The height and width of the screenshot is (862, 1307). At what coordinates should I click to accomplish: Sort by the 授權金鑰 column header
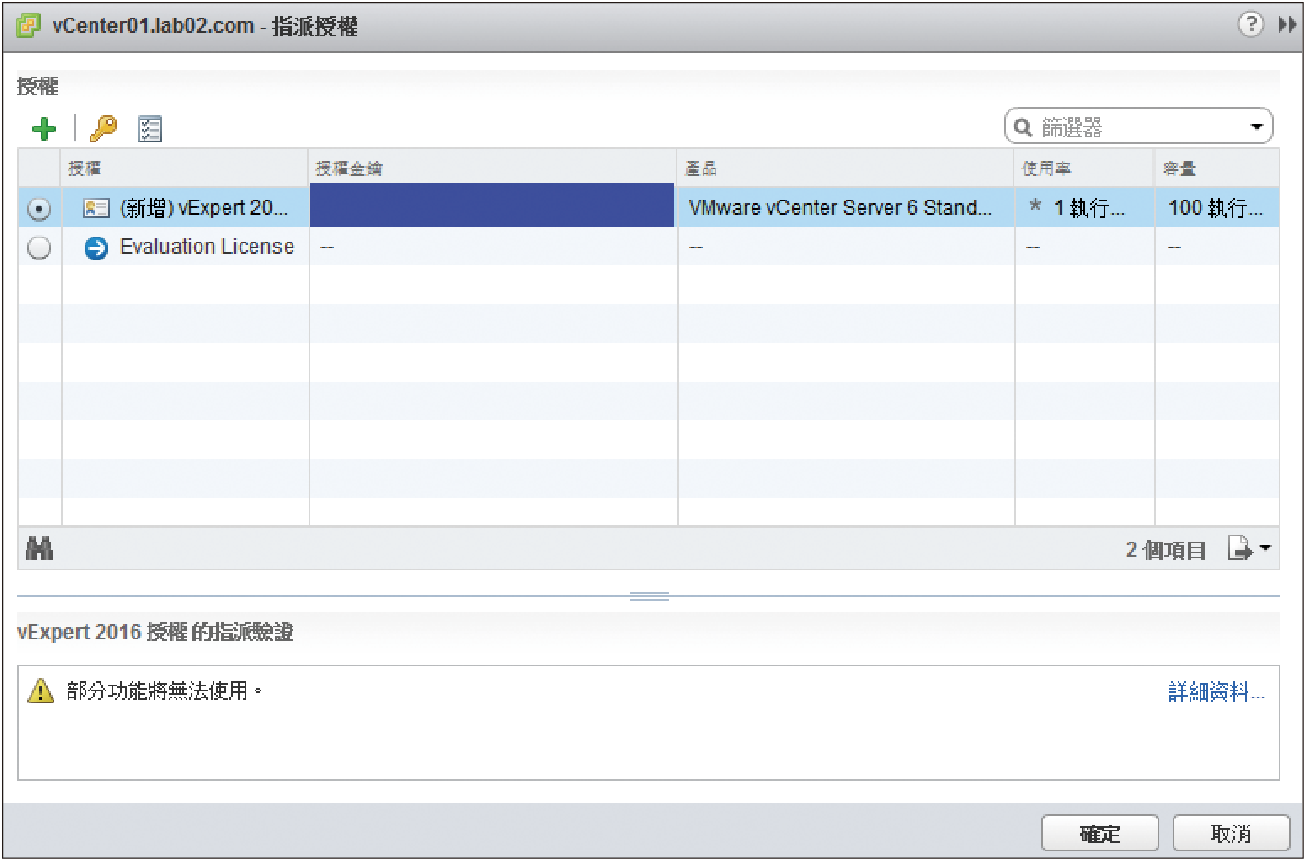[493, 169]
